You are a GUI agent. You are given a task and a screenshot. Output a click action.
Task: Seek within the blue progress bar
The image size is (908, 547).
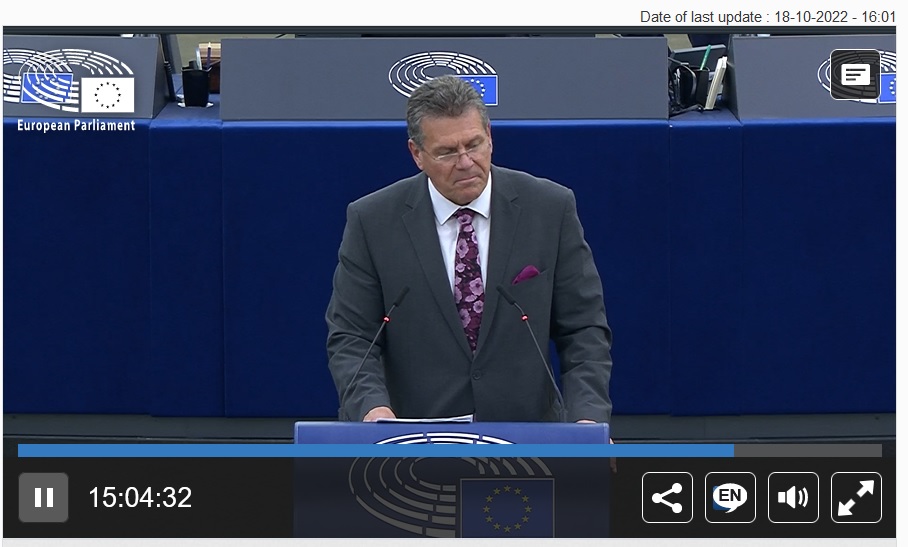(x=376, y=450)
